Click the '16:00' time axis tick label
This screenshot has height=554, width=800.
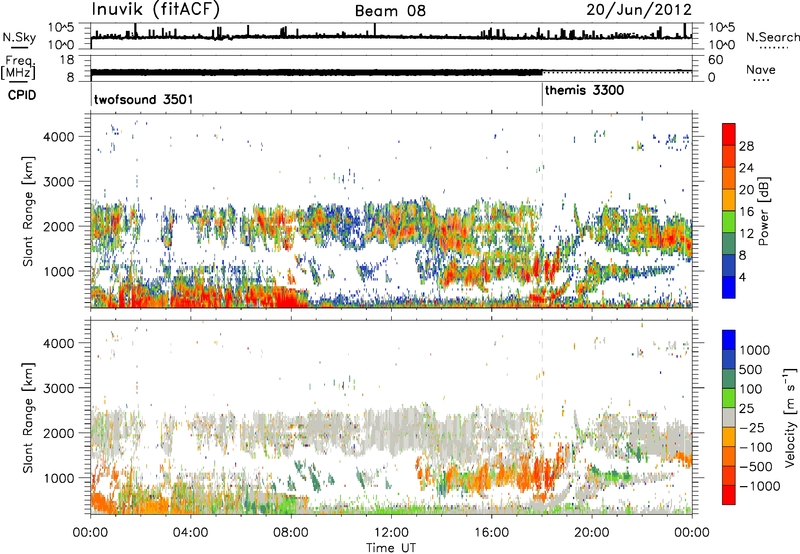[491, 533]
